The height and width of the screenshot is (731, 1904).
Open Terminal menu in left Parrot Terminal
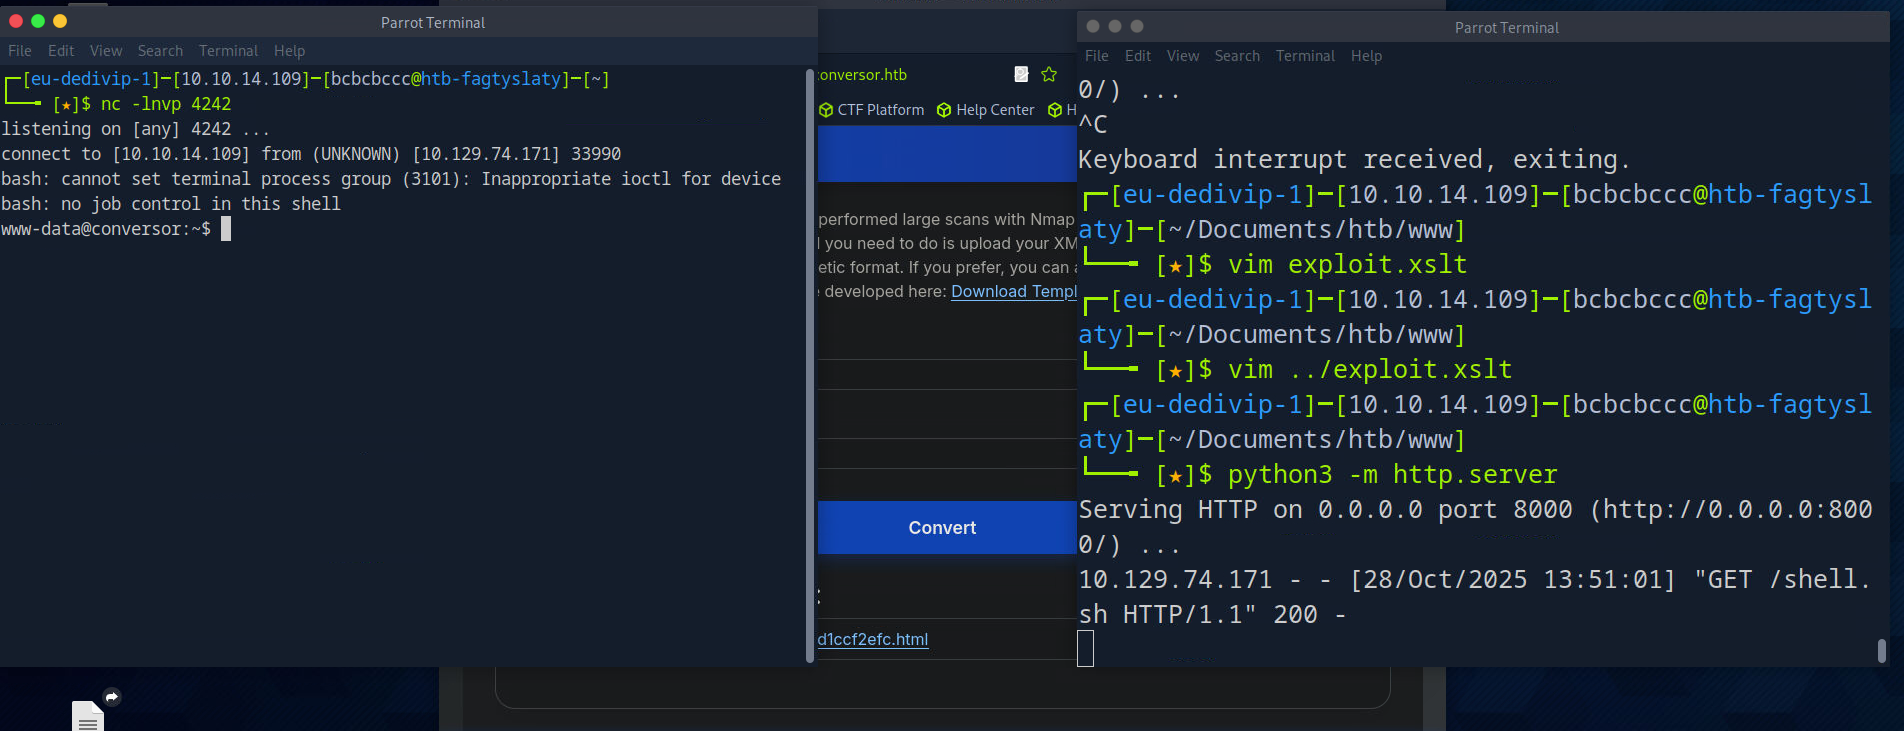click(x=228, y=51)
